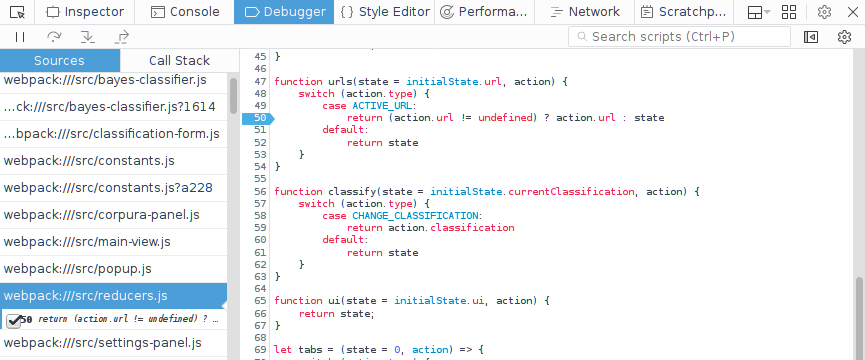The height and width of the screenshot is (360, 865).
Task: Click CHANGE_CLASSIFICATION constant in code
Action: coord(415,216)
